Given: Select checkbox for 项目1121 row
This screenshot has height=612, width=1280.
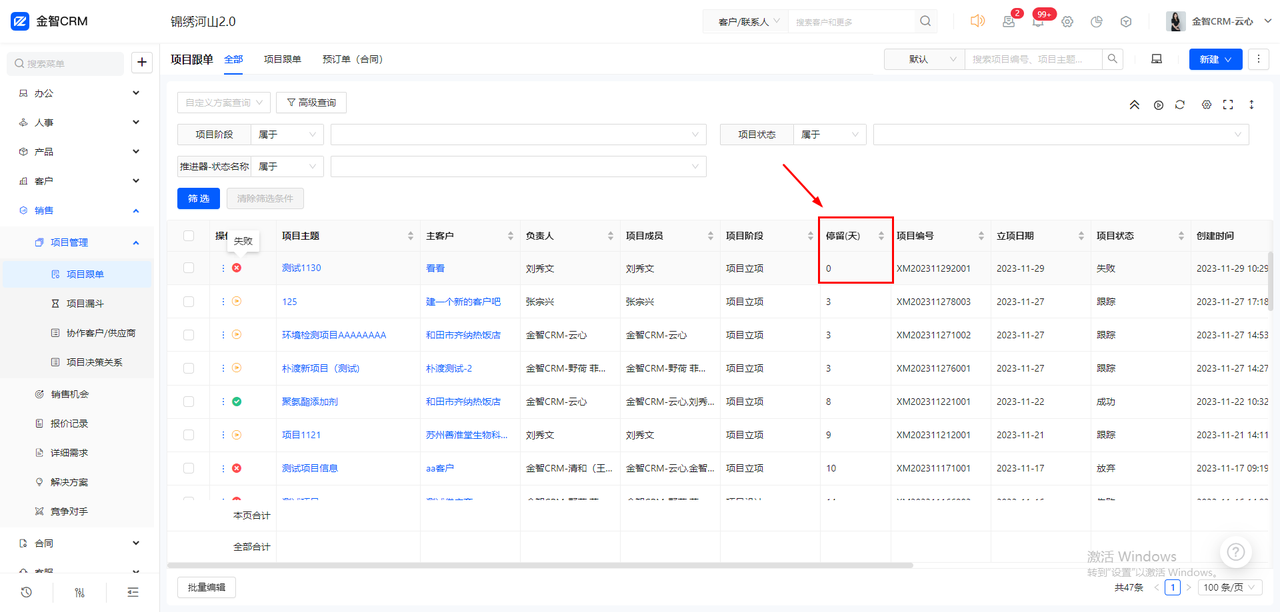Looking at the screenshot, I should 189,435.
